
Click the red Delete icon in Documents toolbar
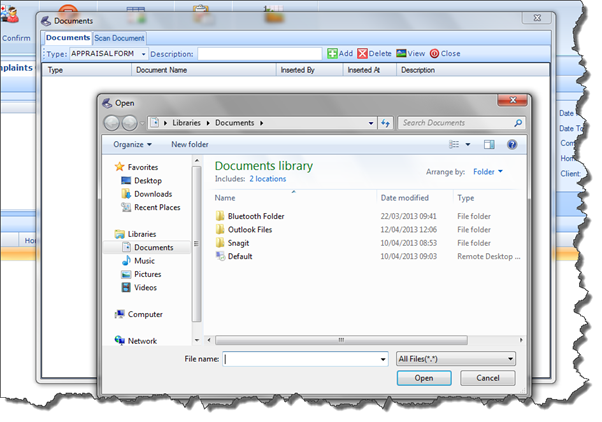(362, 53)
